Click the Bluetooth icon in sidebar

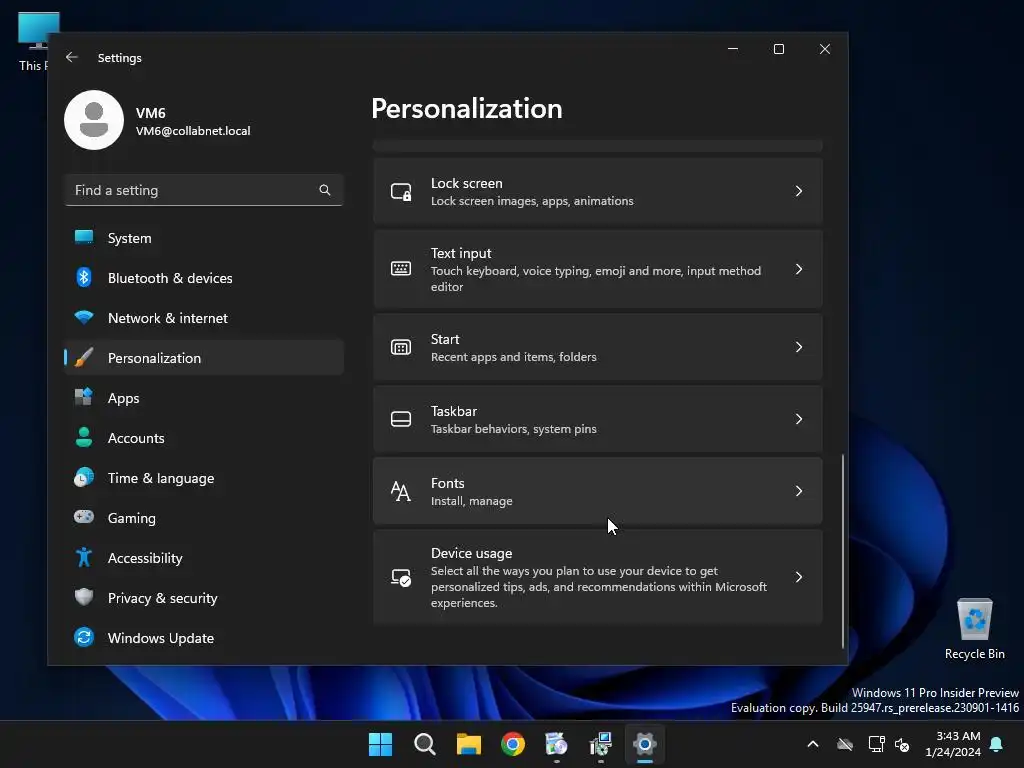[84, 278]
